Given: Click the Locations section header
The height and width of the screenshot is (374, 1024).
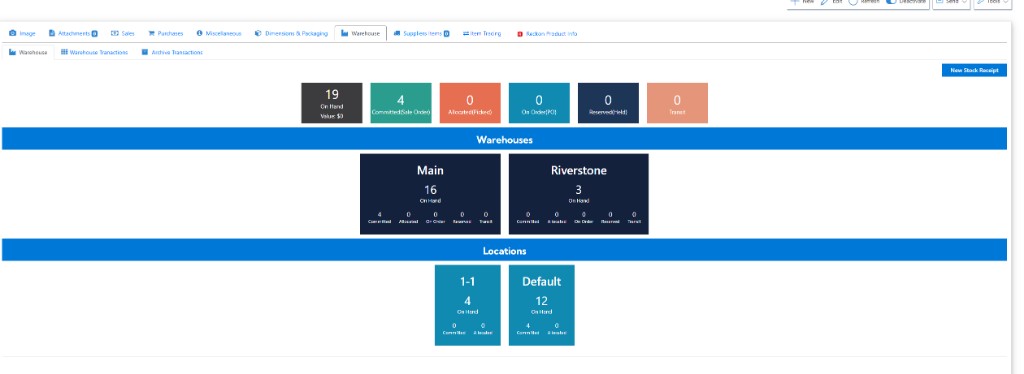Looking at the screenshot, I should click(504, 250).
